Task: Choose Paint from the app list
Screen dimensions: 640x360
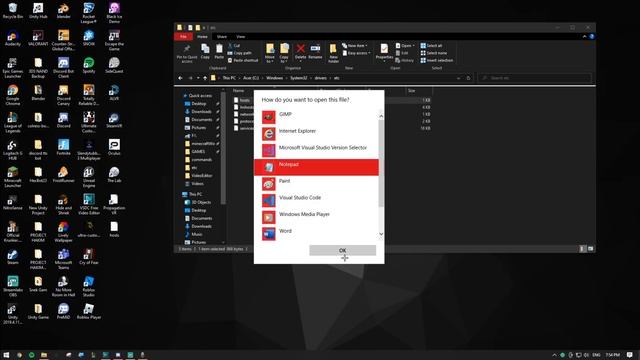Action: pos(316,184)
